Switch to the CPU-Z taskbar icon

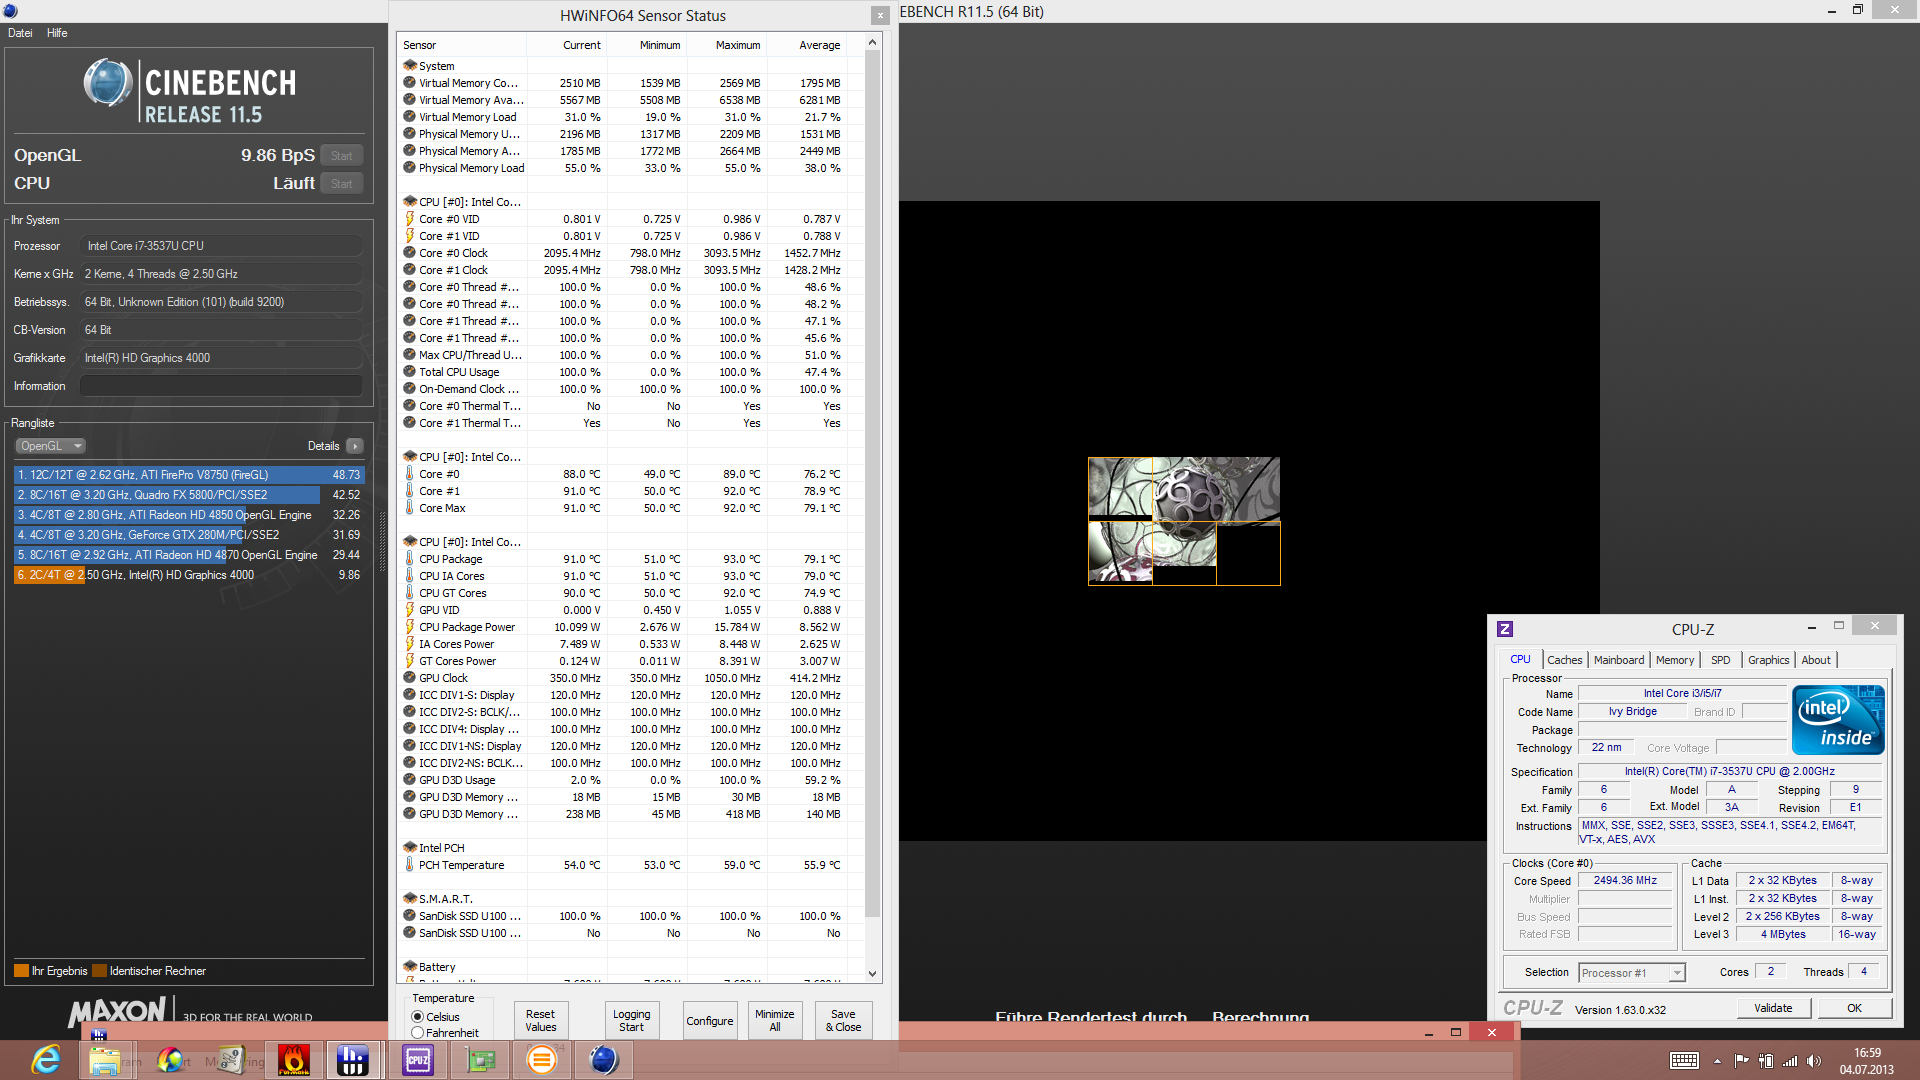(x=418, y=1059)
